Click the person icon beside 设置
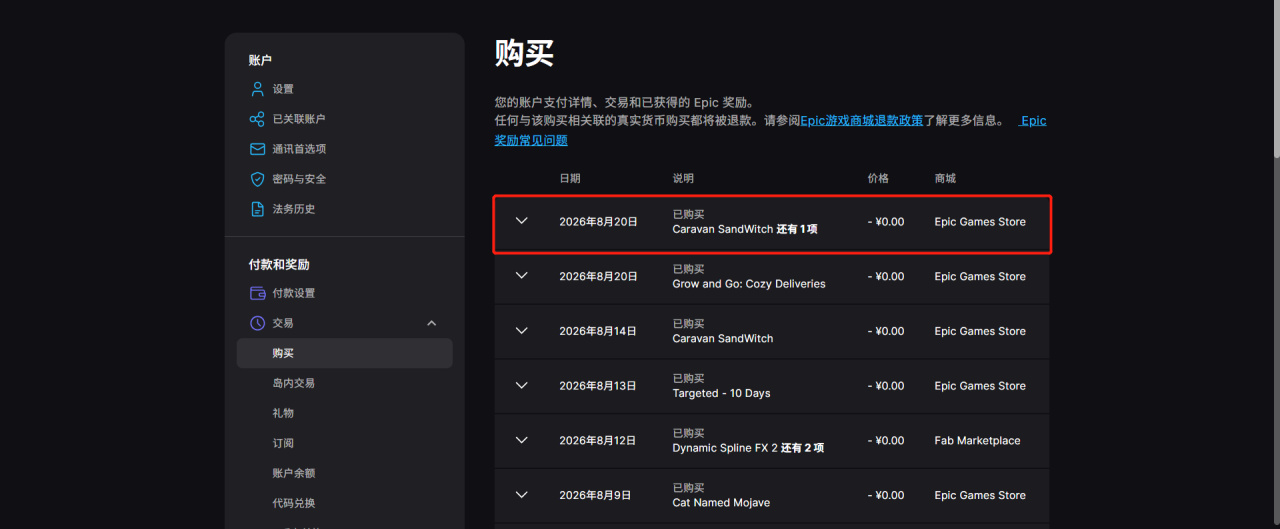 coord(257,89)
